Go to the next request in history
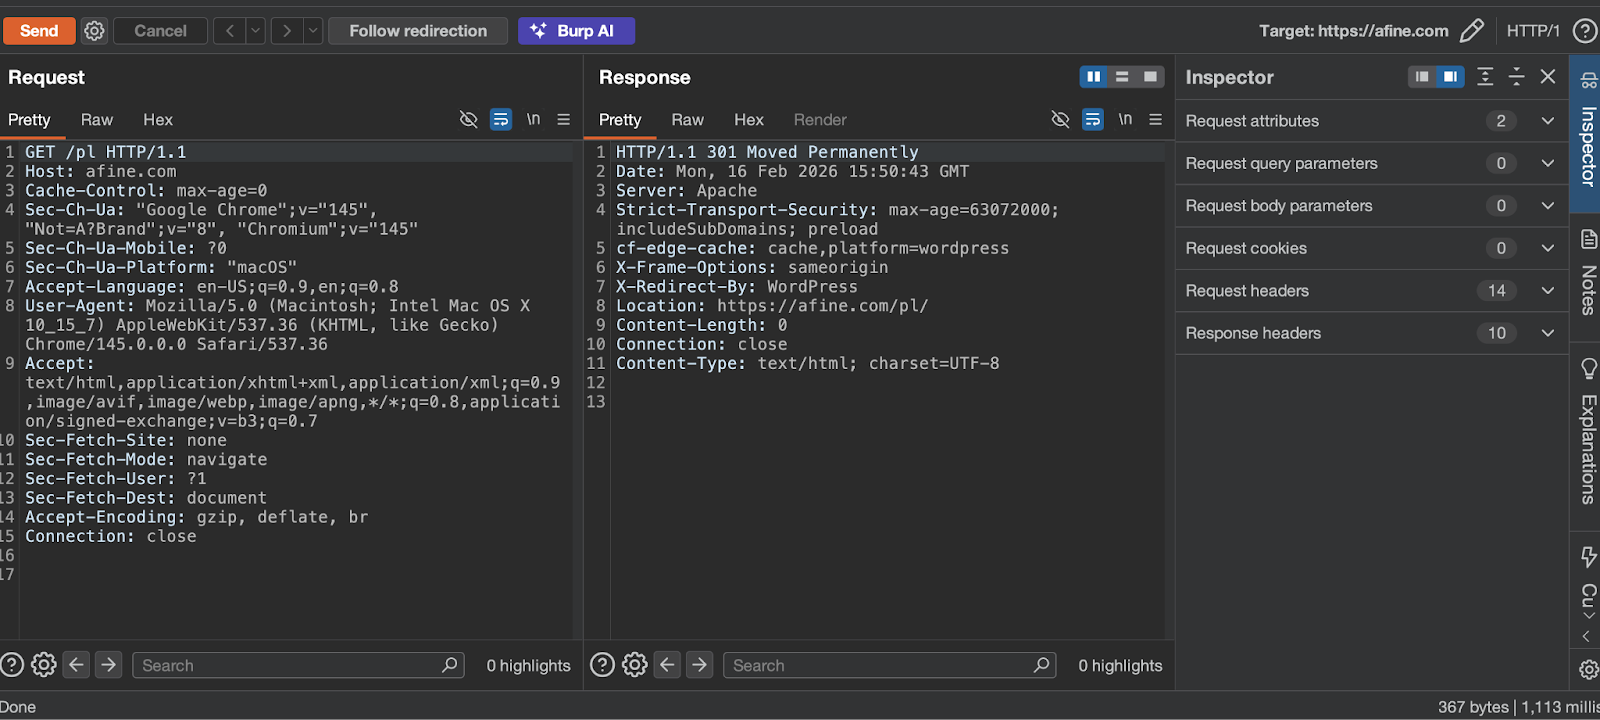This screenshot has height=720, width=1600. pos(286,31)
